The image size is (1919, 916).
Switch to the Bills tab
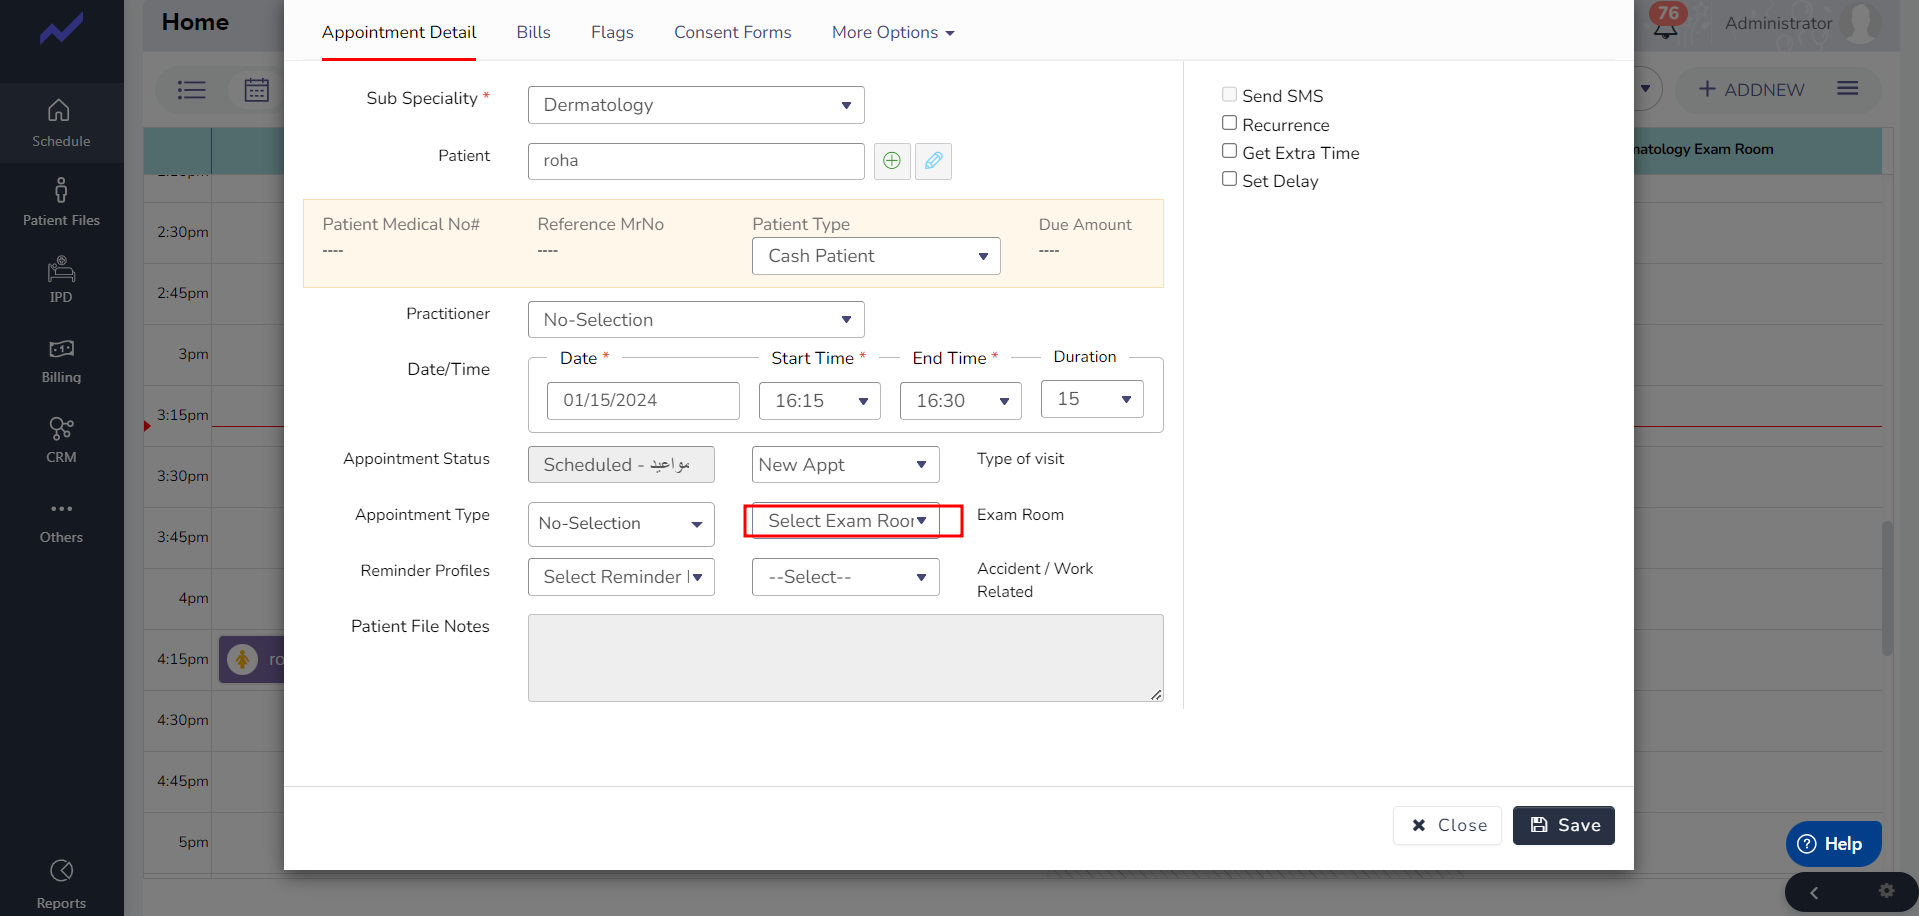coord(534,32)
